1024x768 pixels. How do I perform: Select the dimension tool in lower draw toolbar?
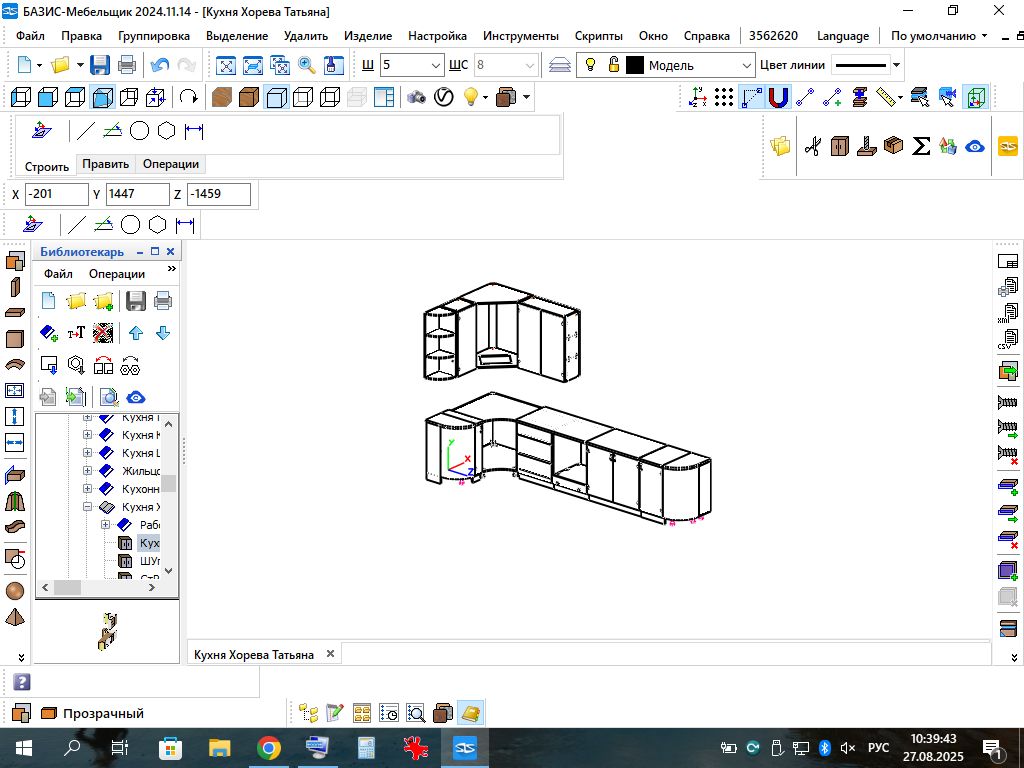point(185,225)
